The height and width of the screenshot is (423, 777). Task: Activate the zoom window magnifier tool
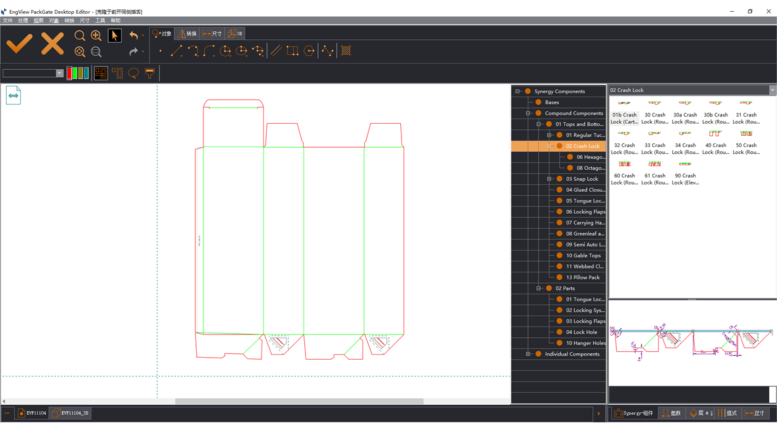click(79, 36)
